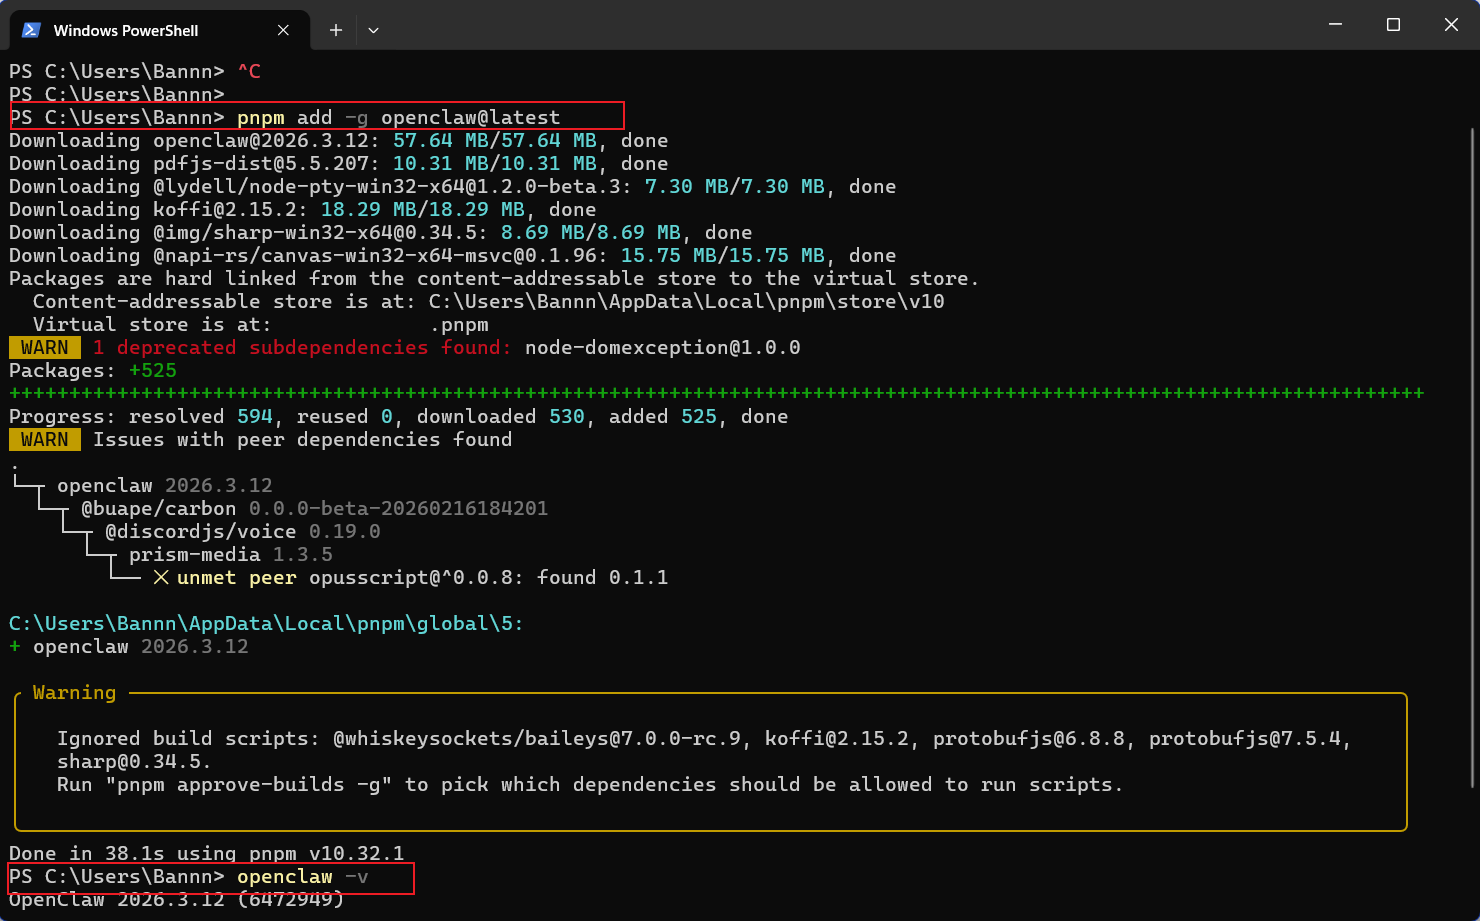Click the tree row '@discordjs/voice 0.19.0'
Screen dimensions: 1480x921
click(x=242, y=531)
